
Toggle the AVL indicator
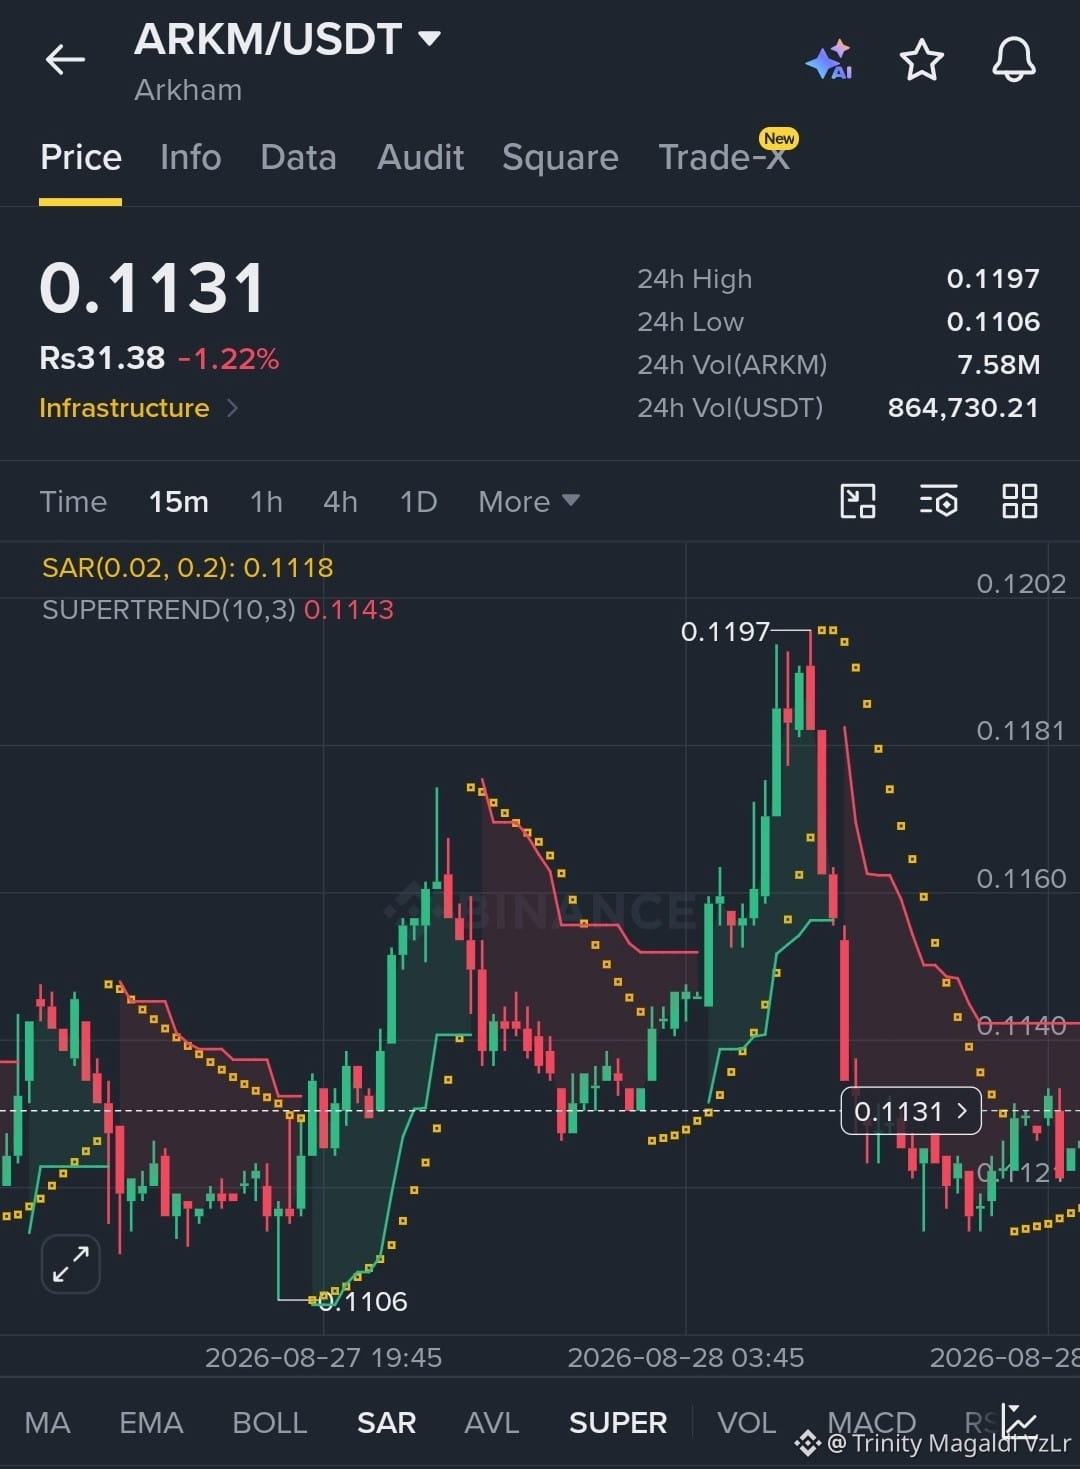(x=492, y=1422)
